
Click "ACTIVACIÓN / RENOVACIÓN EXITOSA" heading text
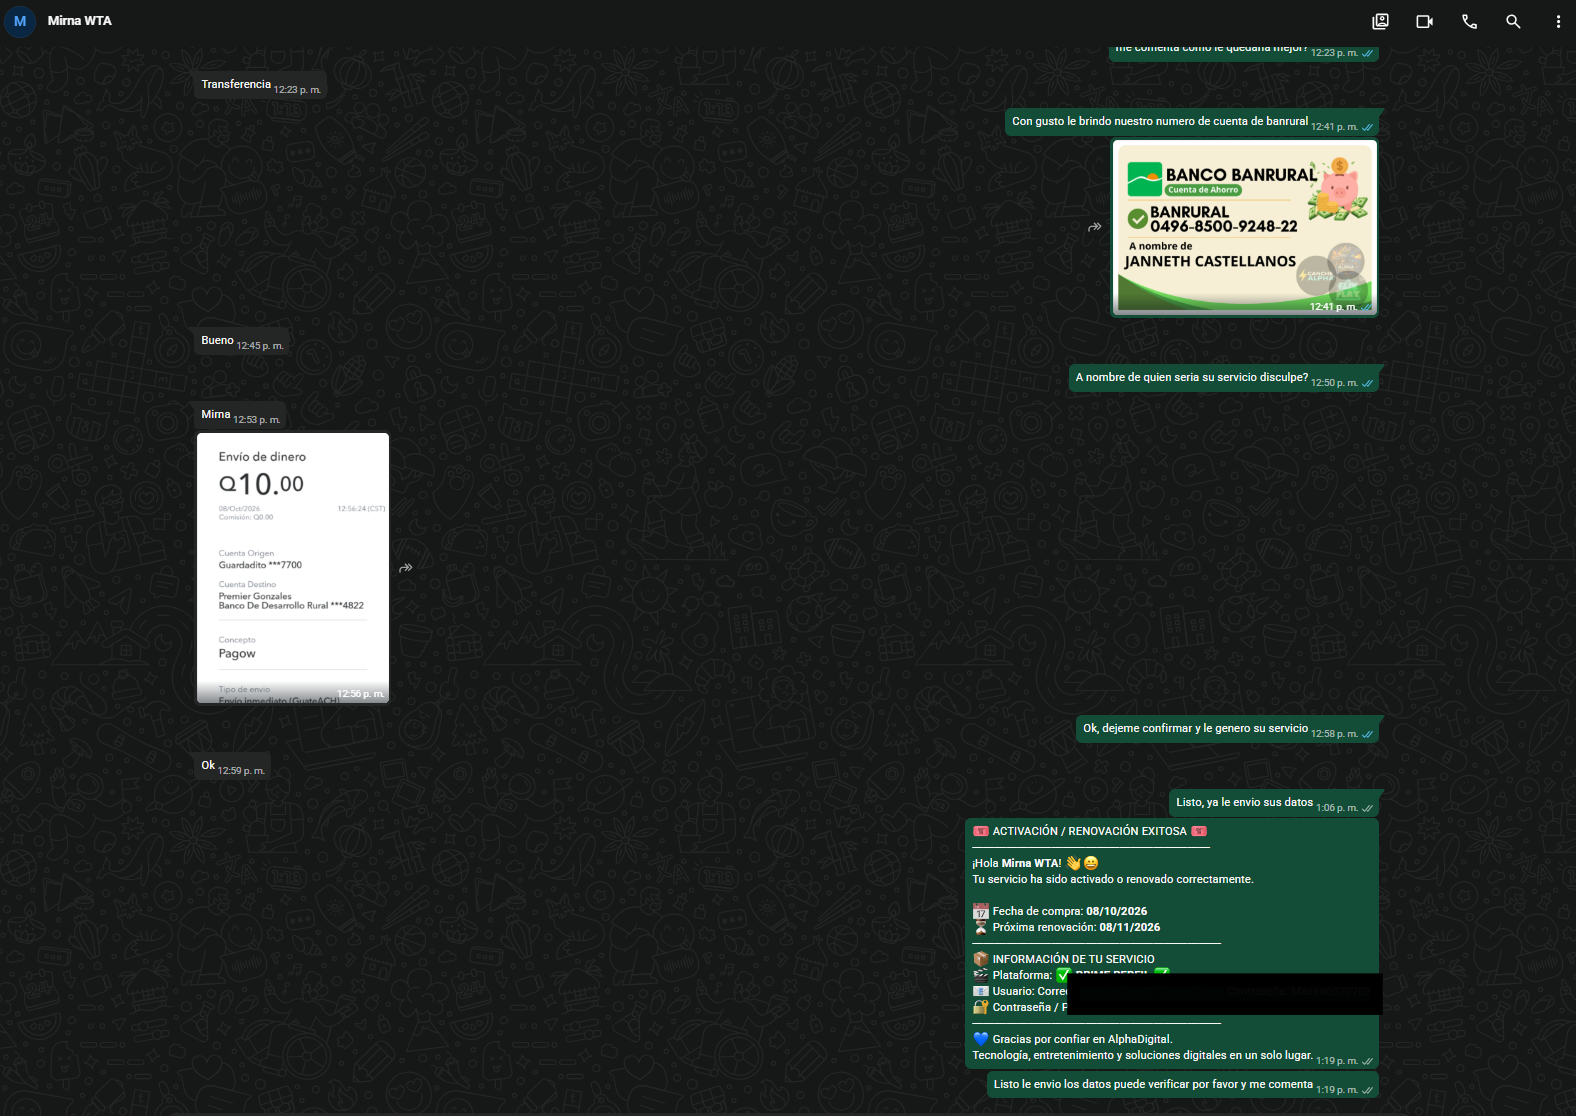[1089, 831]
